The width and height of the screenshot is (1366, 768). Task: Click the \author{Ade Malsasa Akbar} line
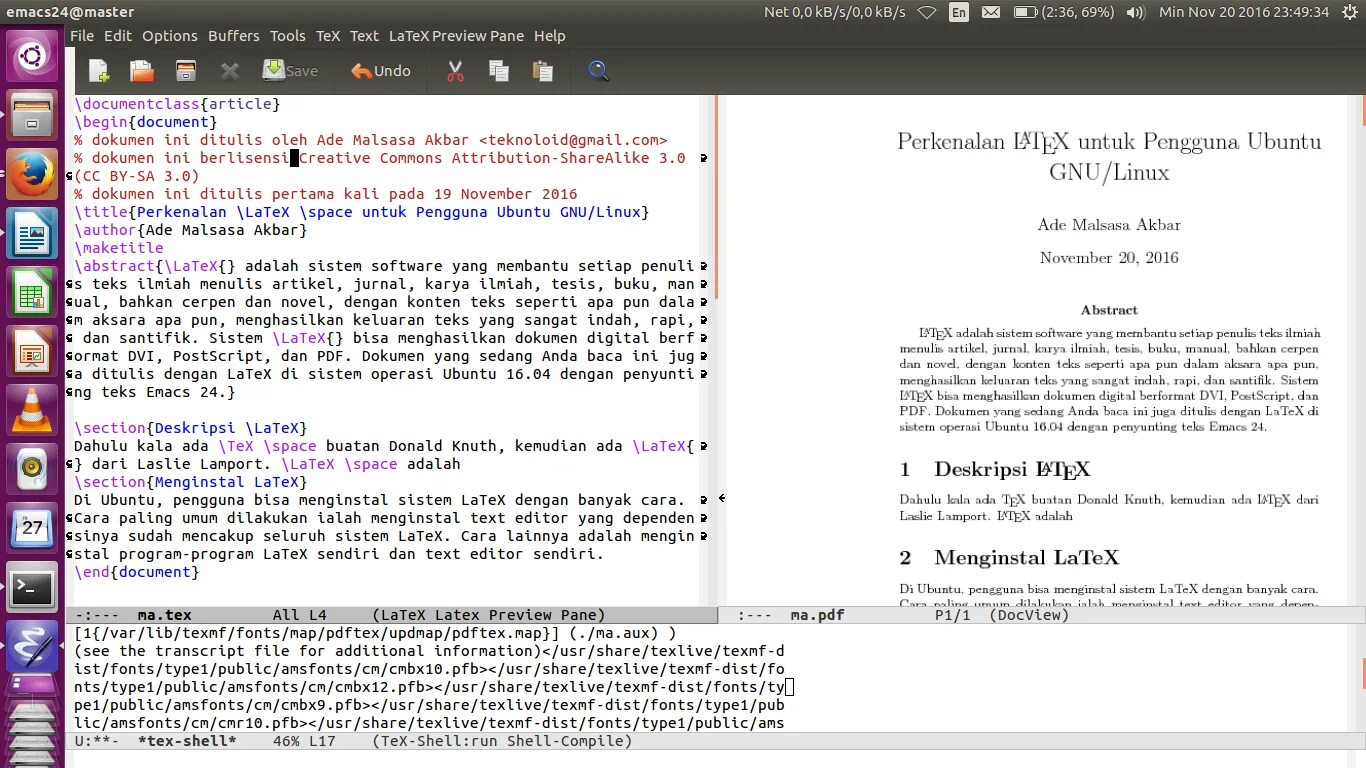coord(191,230)
